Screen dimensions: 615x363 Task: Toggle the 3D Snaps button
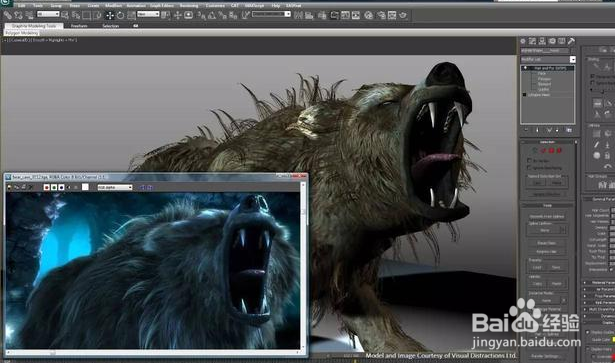[x=201, y=15]
